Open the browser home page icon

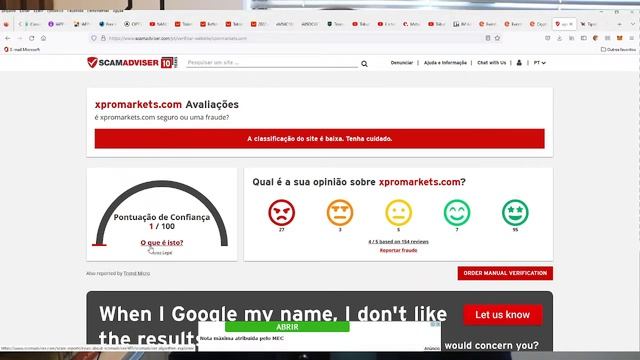(43, 38)
